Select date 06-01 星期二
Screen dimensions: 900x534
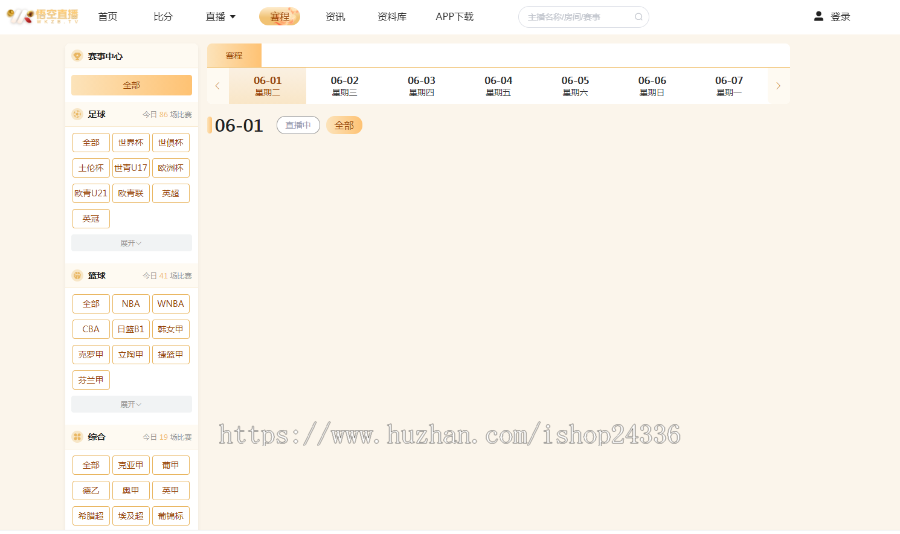coord(267,86)
